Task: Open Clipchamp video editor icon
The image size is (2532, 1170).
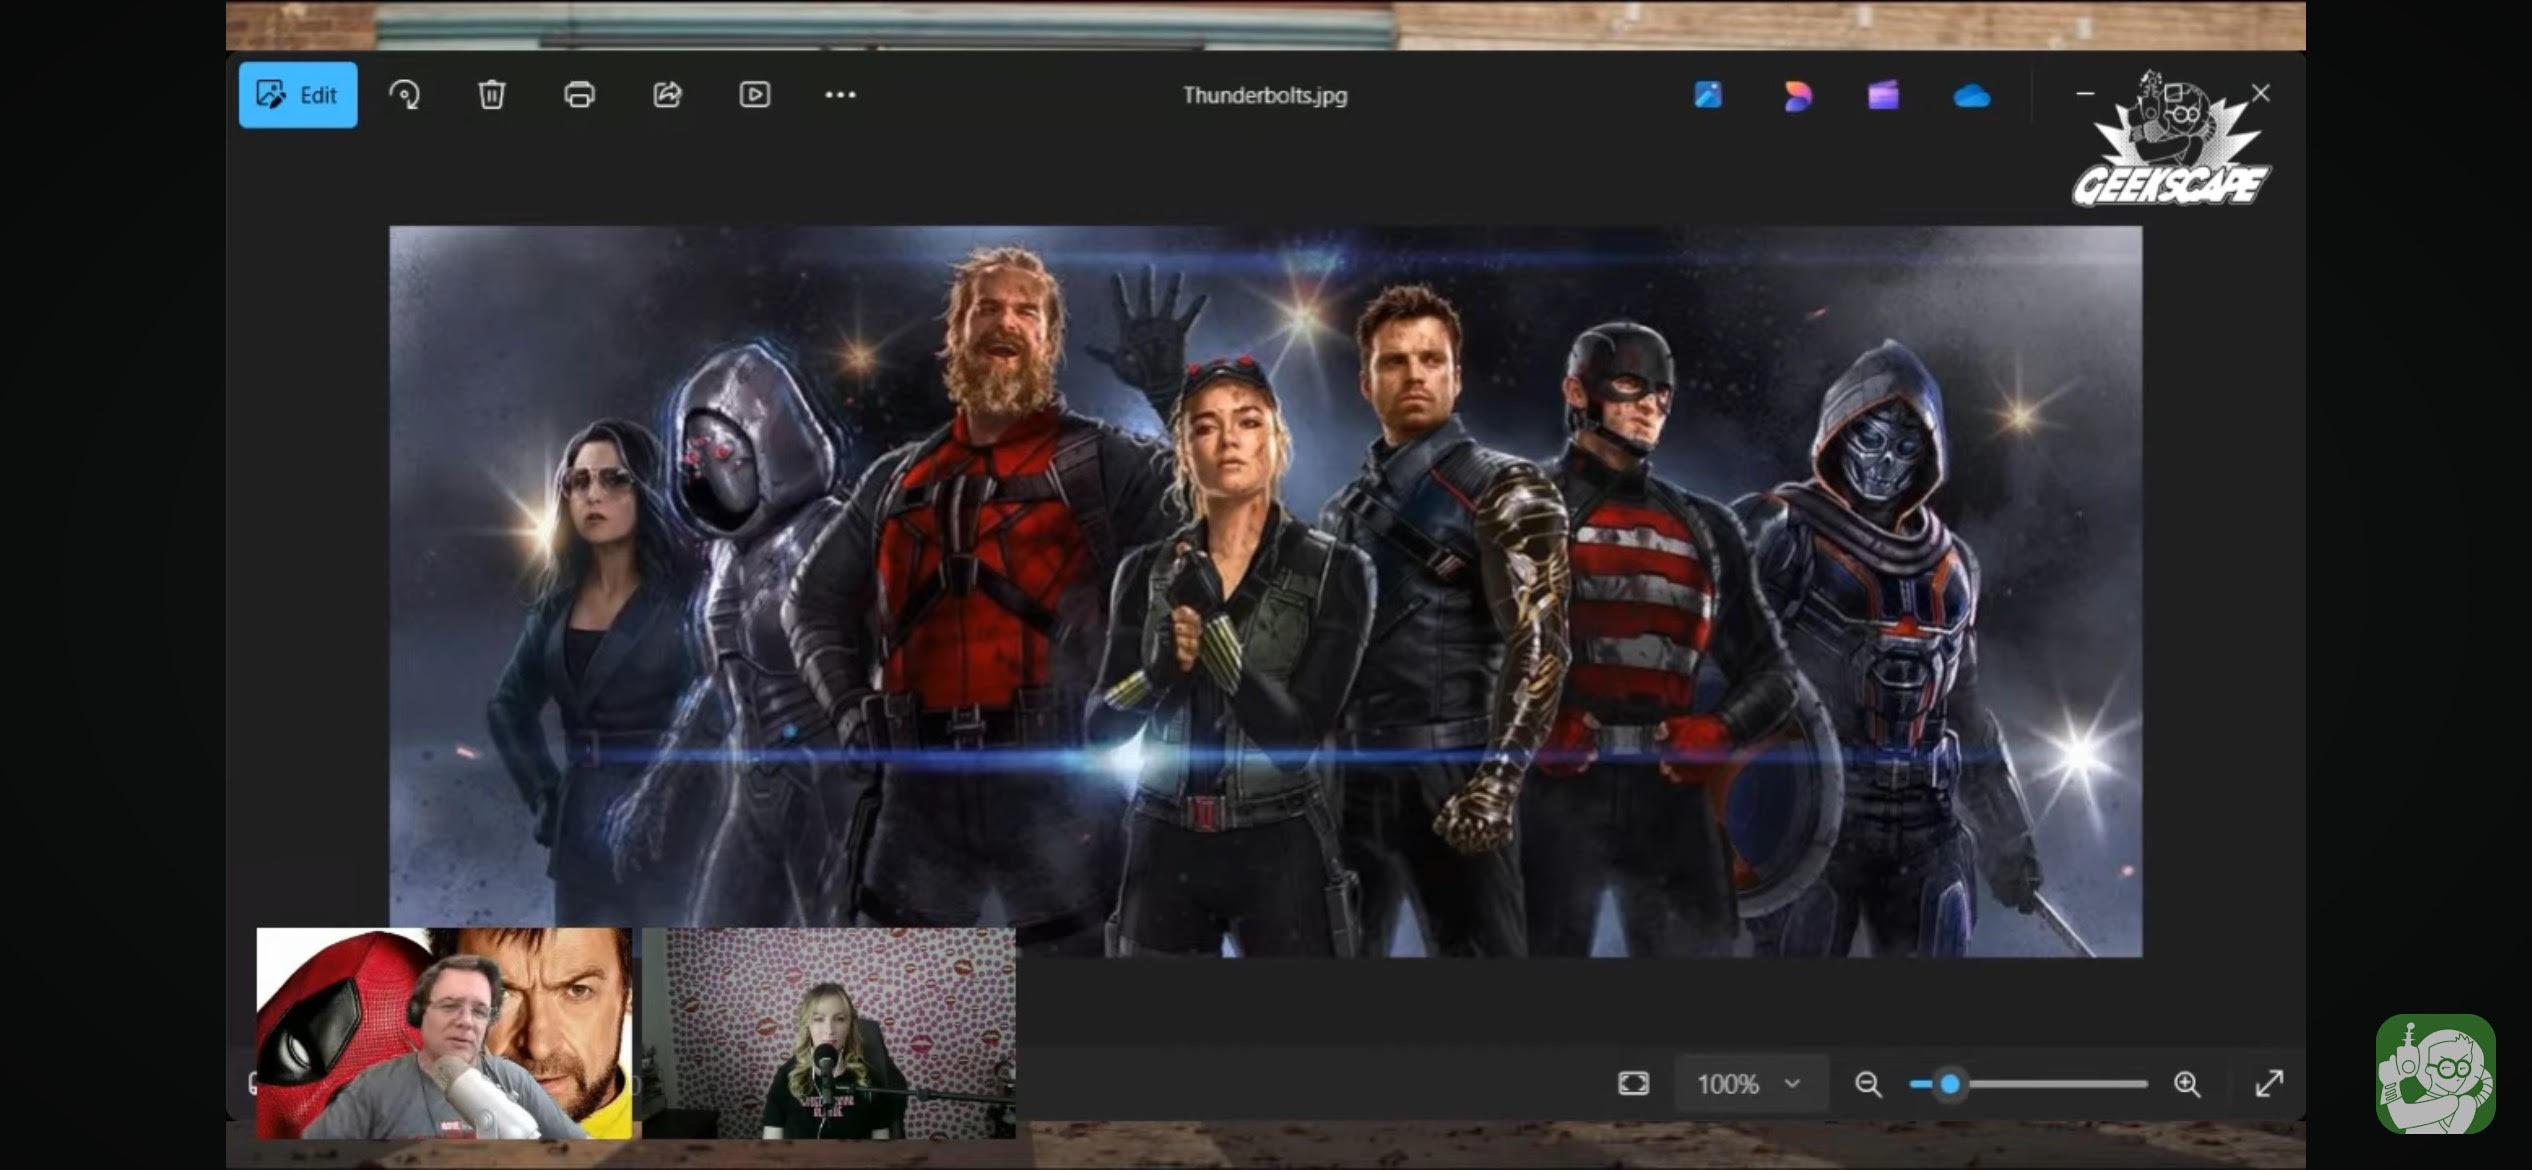Action: 1883,96
